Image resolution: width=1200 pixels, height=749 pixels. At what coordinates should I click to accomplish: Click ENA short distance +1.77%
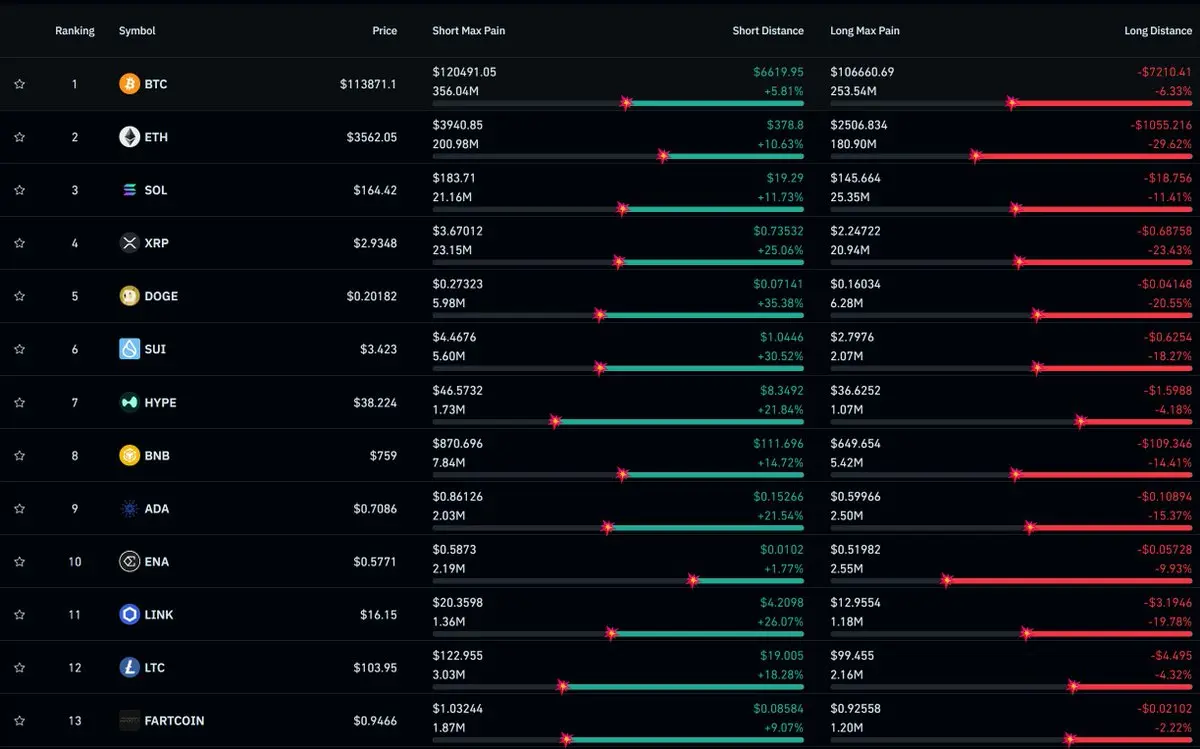point(783,568)
